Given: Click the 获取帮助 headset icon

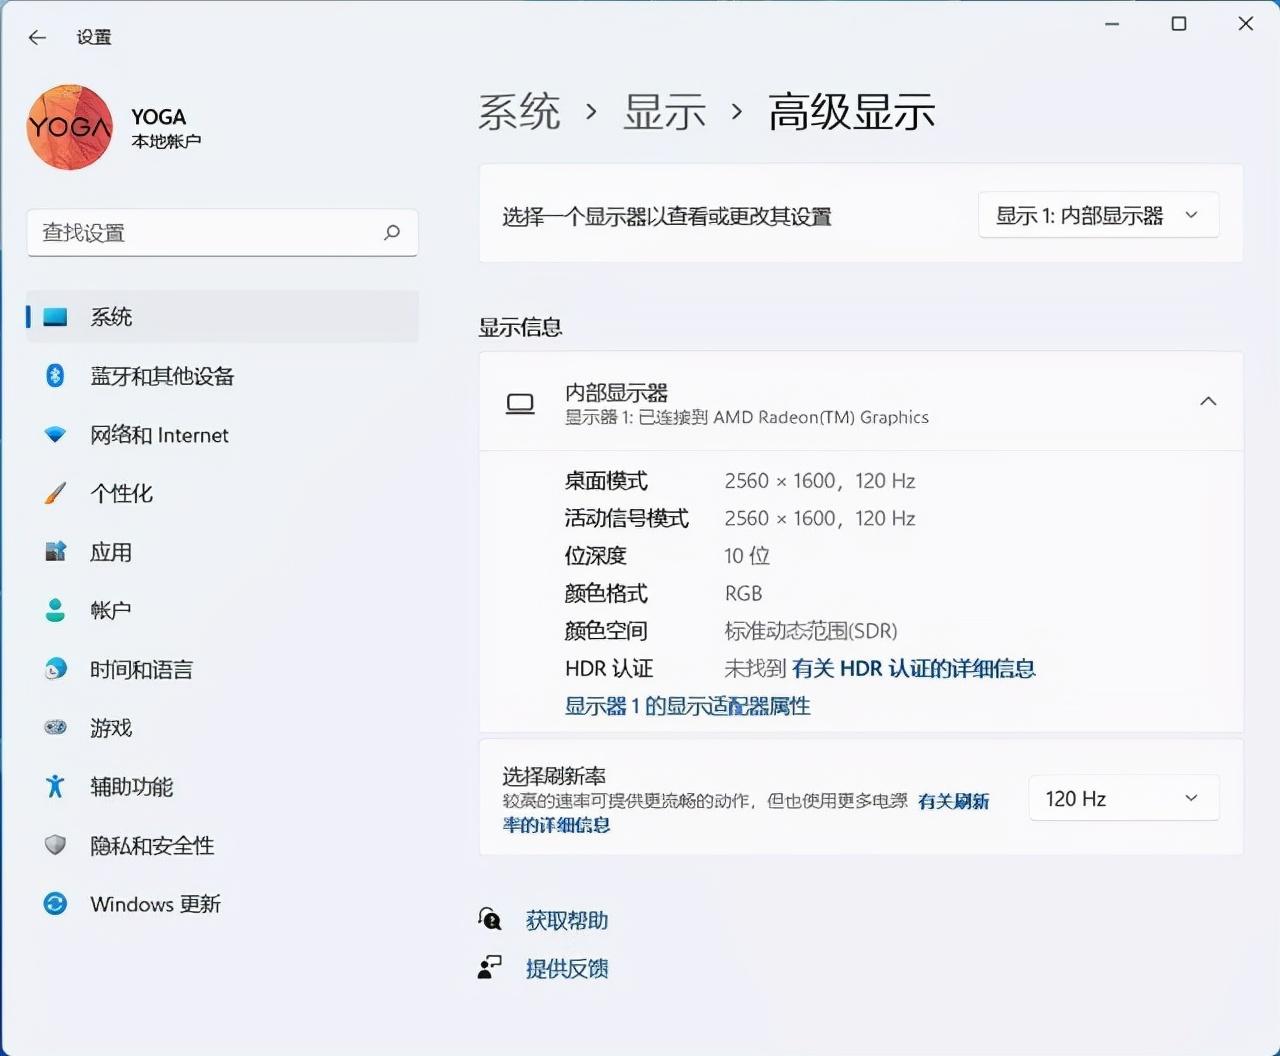Looking at the screenshot, I should (490, 918).
